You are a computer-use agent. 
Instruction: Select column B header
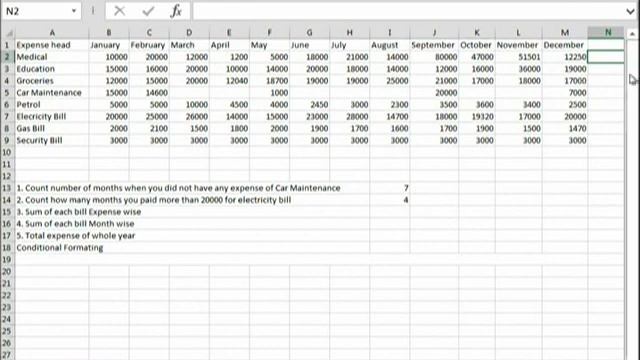pyautogui.click(x=109, y=33)
